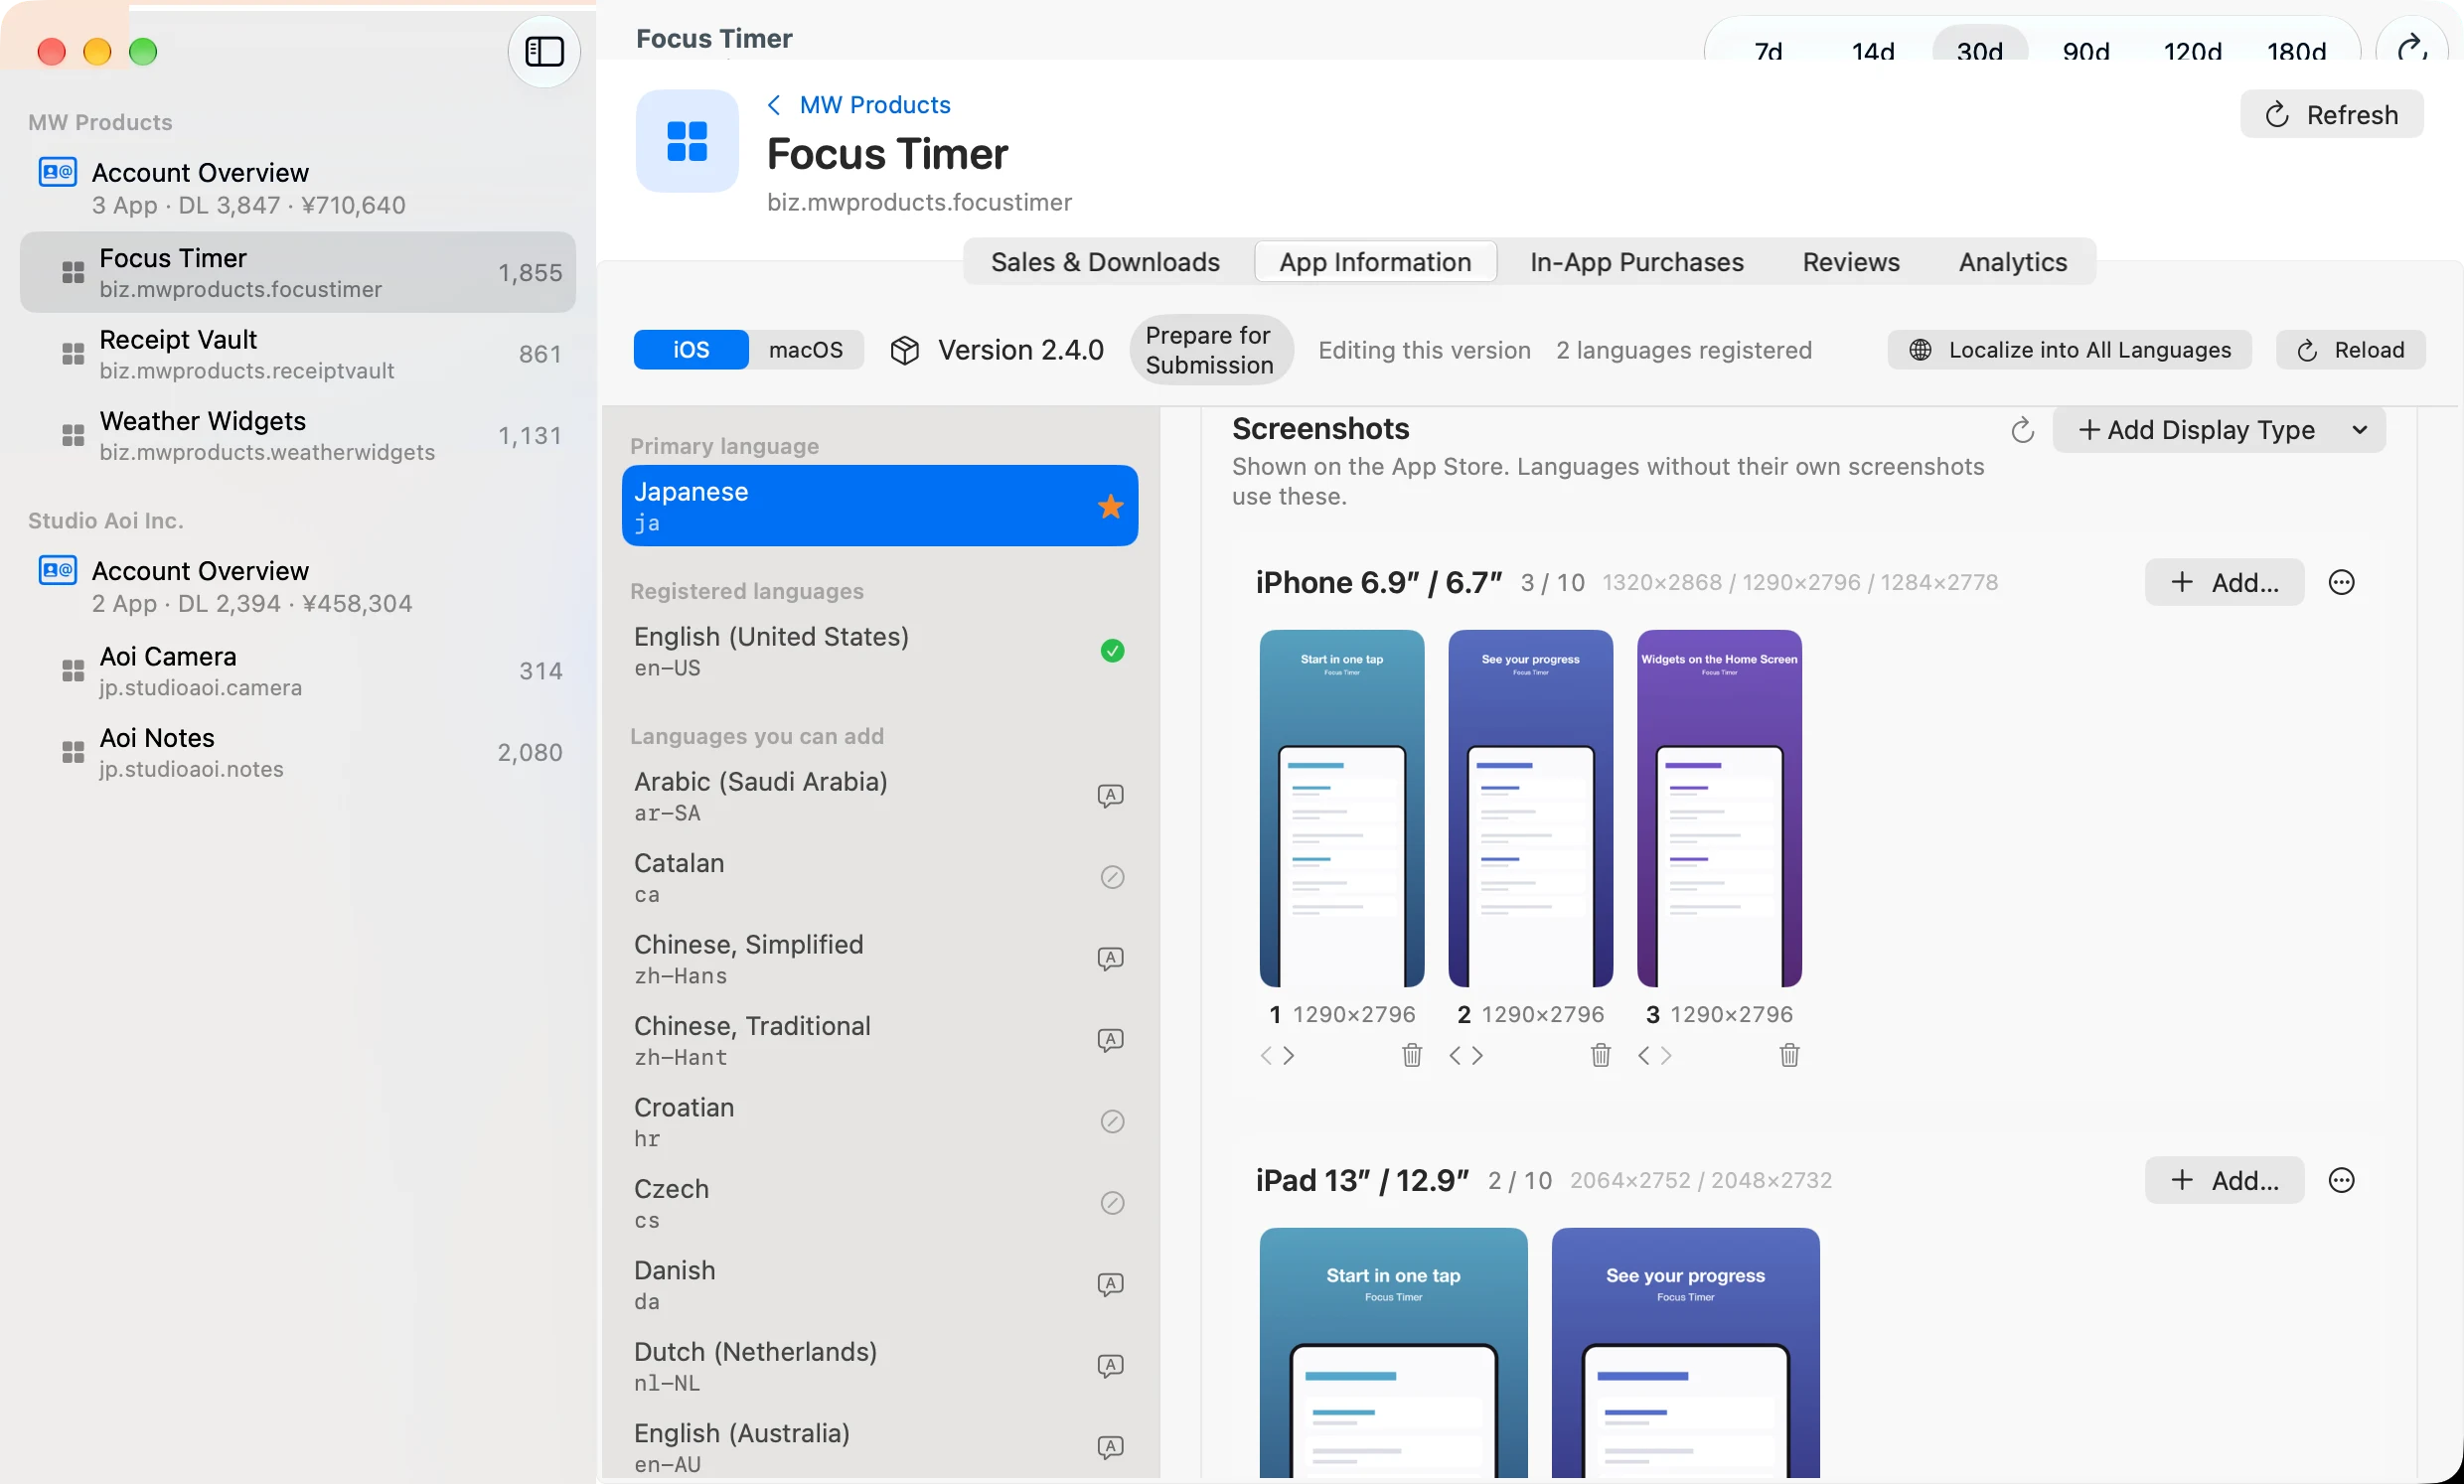Open the 'Start in one tap' iPad screenshot

click(1394, 1354)
